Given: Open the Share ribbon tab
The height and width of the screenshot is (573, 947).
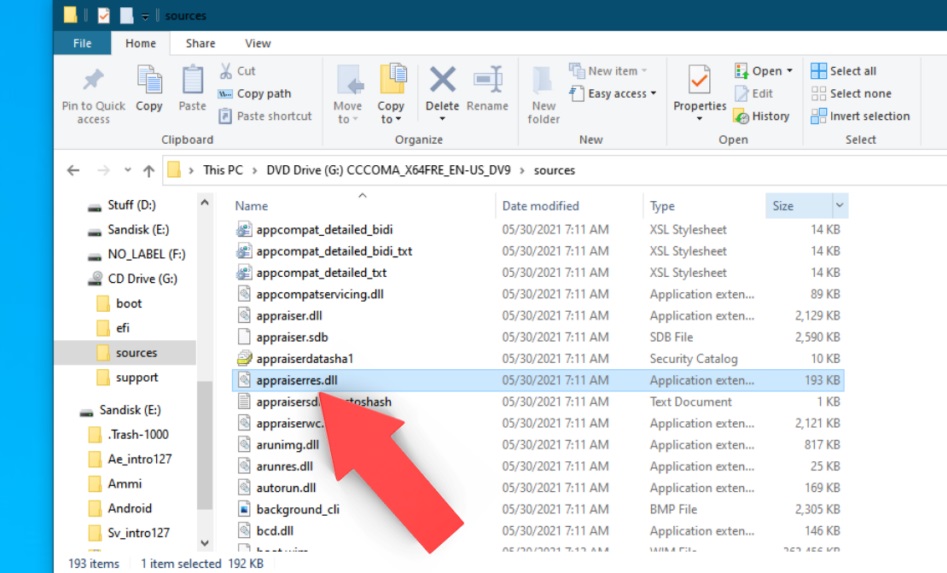Looking at the screenshot, I should (x=200, y=43).
